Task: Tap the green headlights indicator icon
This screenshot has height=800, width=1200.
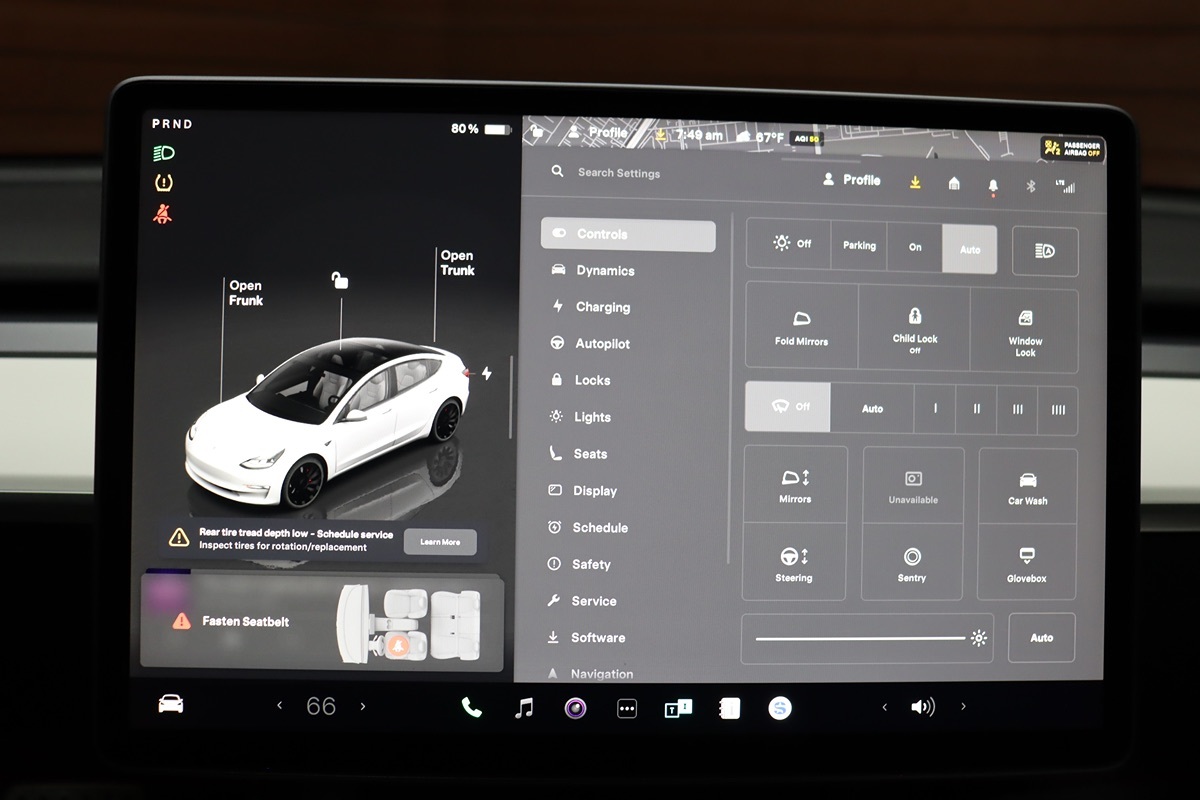Action: pyautogui.click(x=163, y=153)
